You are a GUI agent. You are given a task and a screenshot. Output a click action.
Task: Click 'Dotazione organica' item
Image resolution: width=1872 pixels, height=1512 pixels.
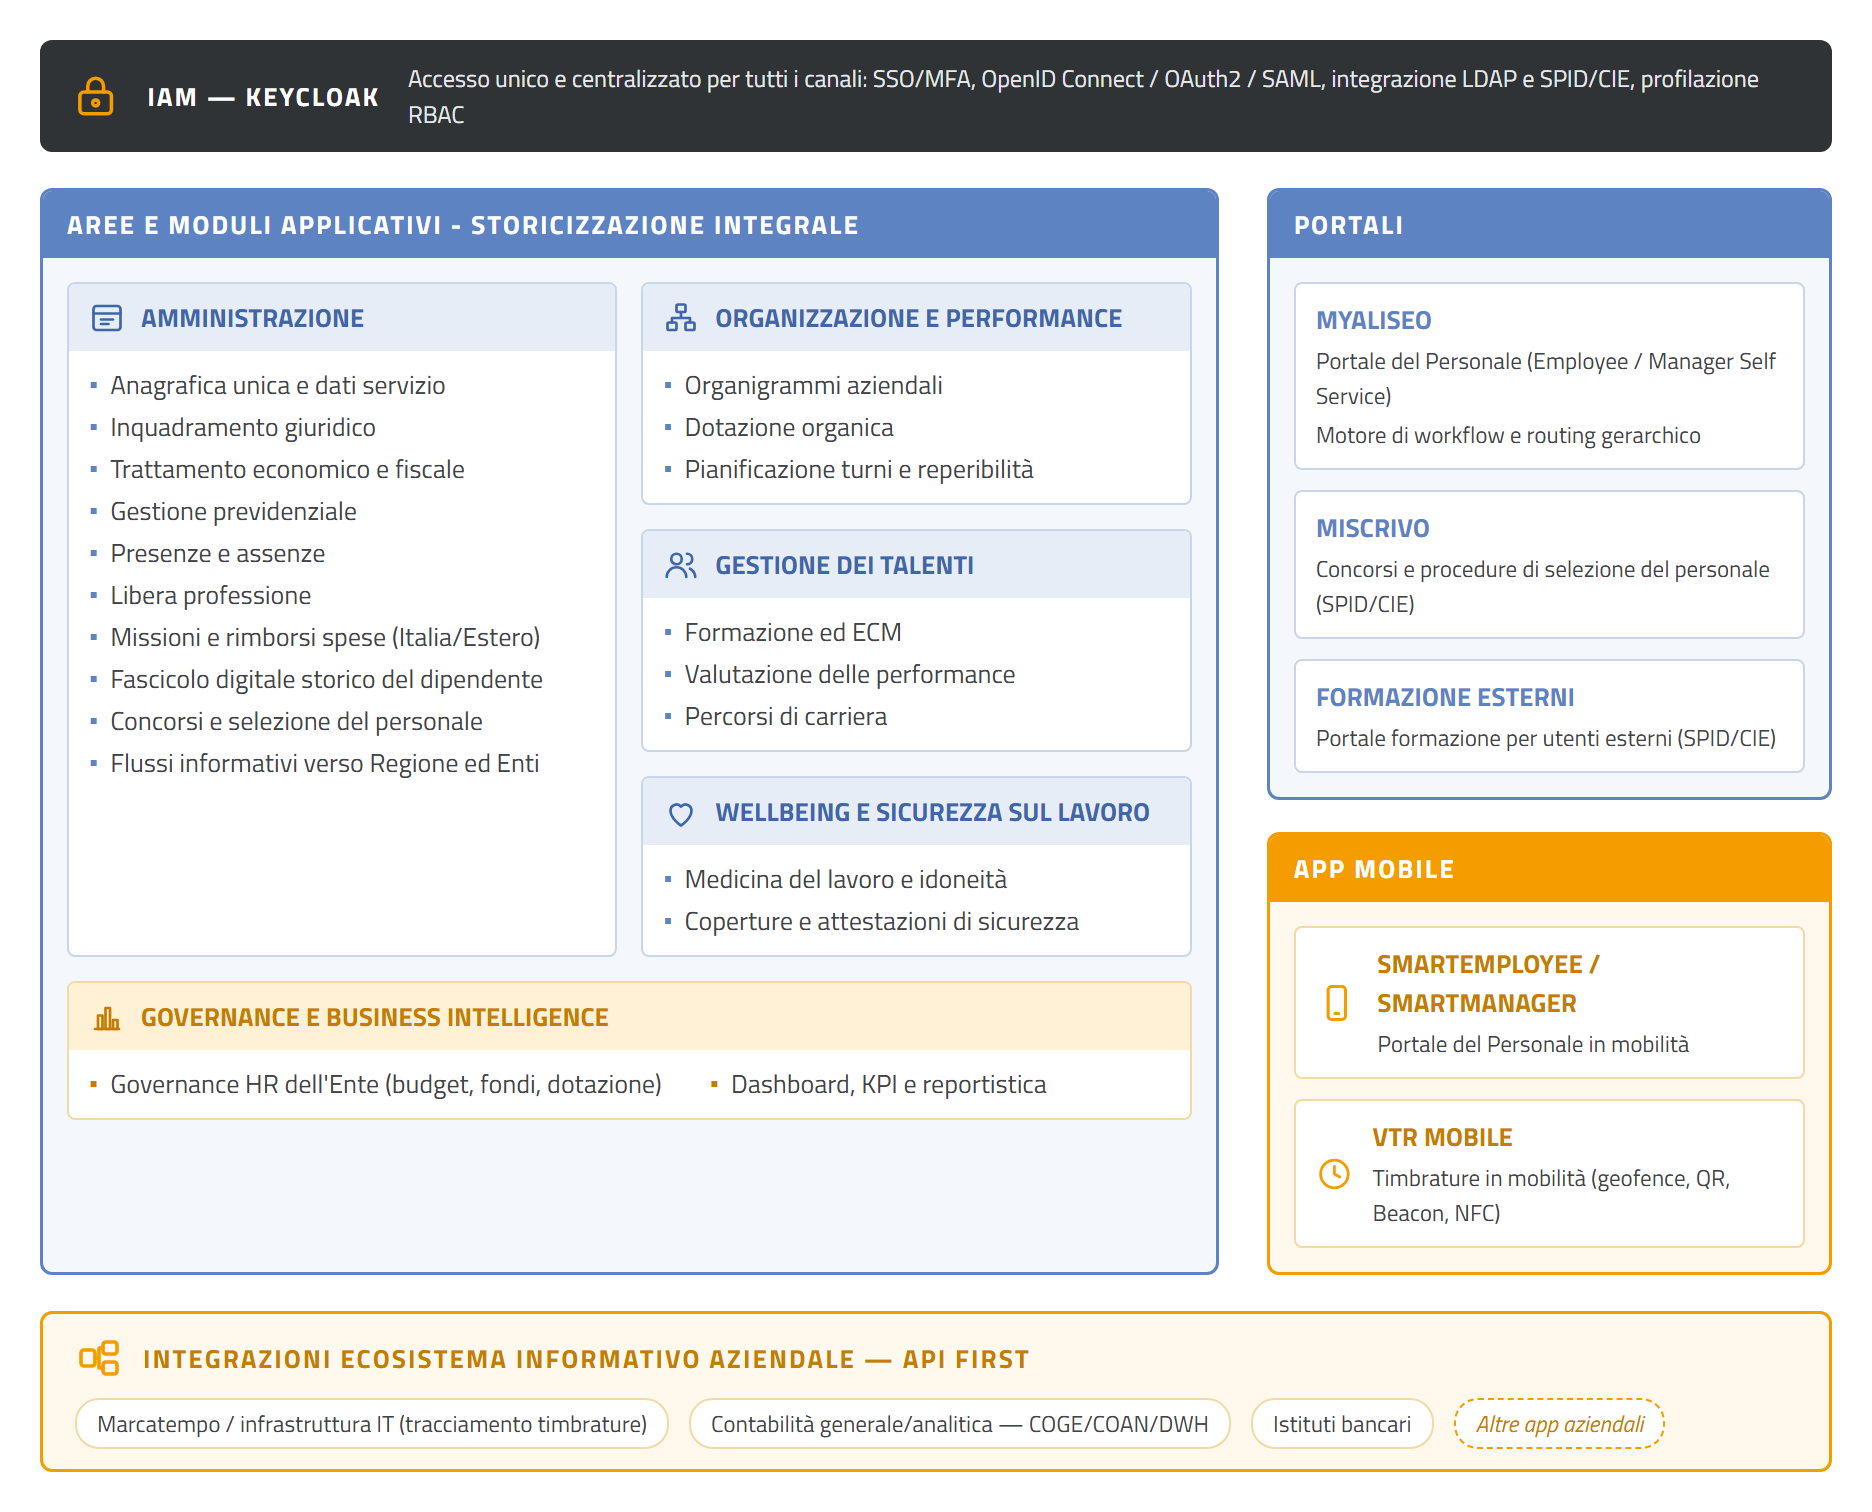[789, 427]
